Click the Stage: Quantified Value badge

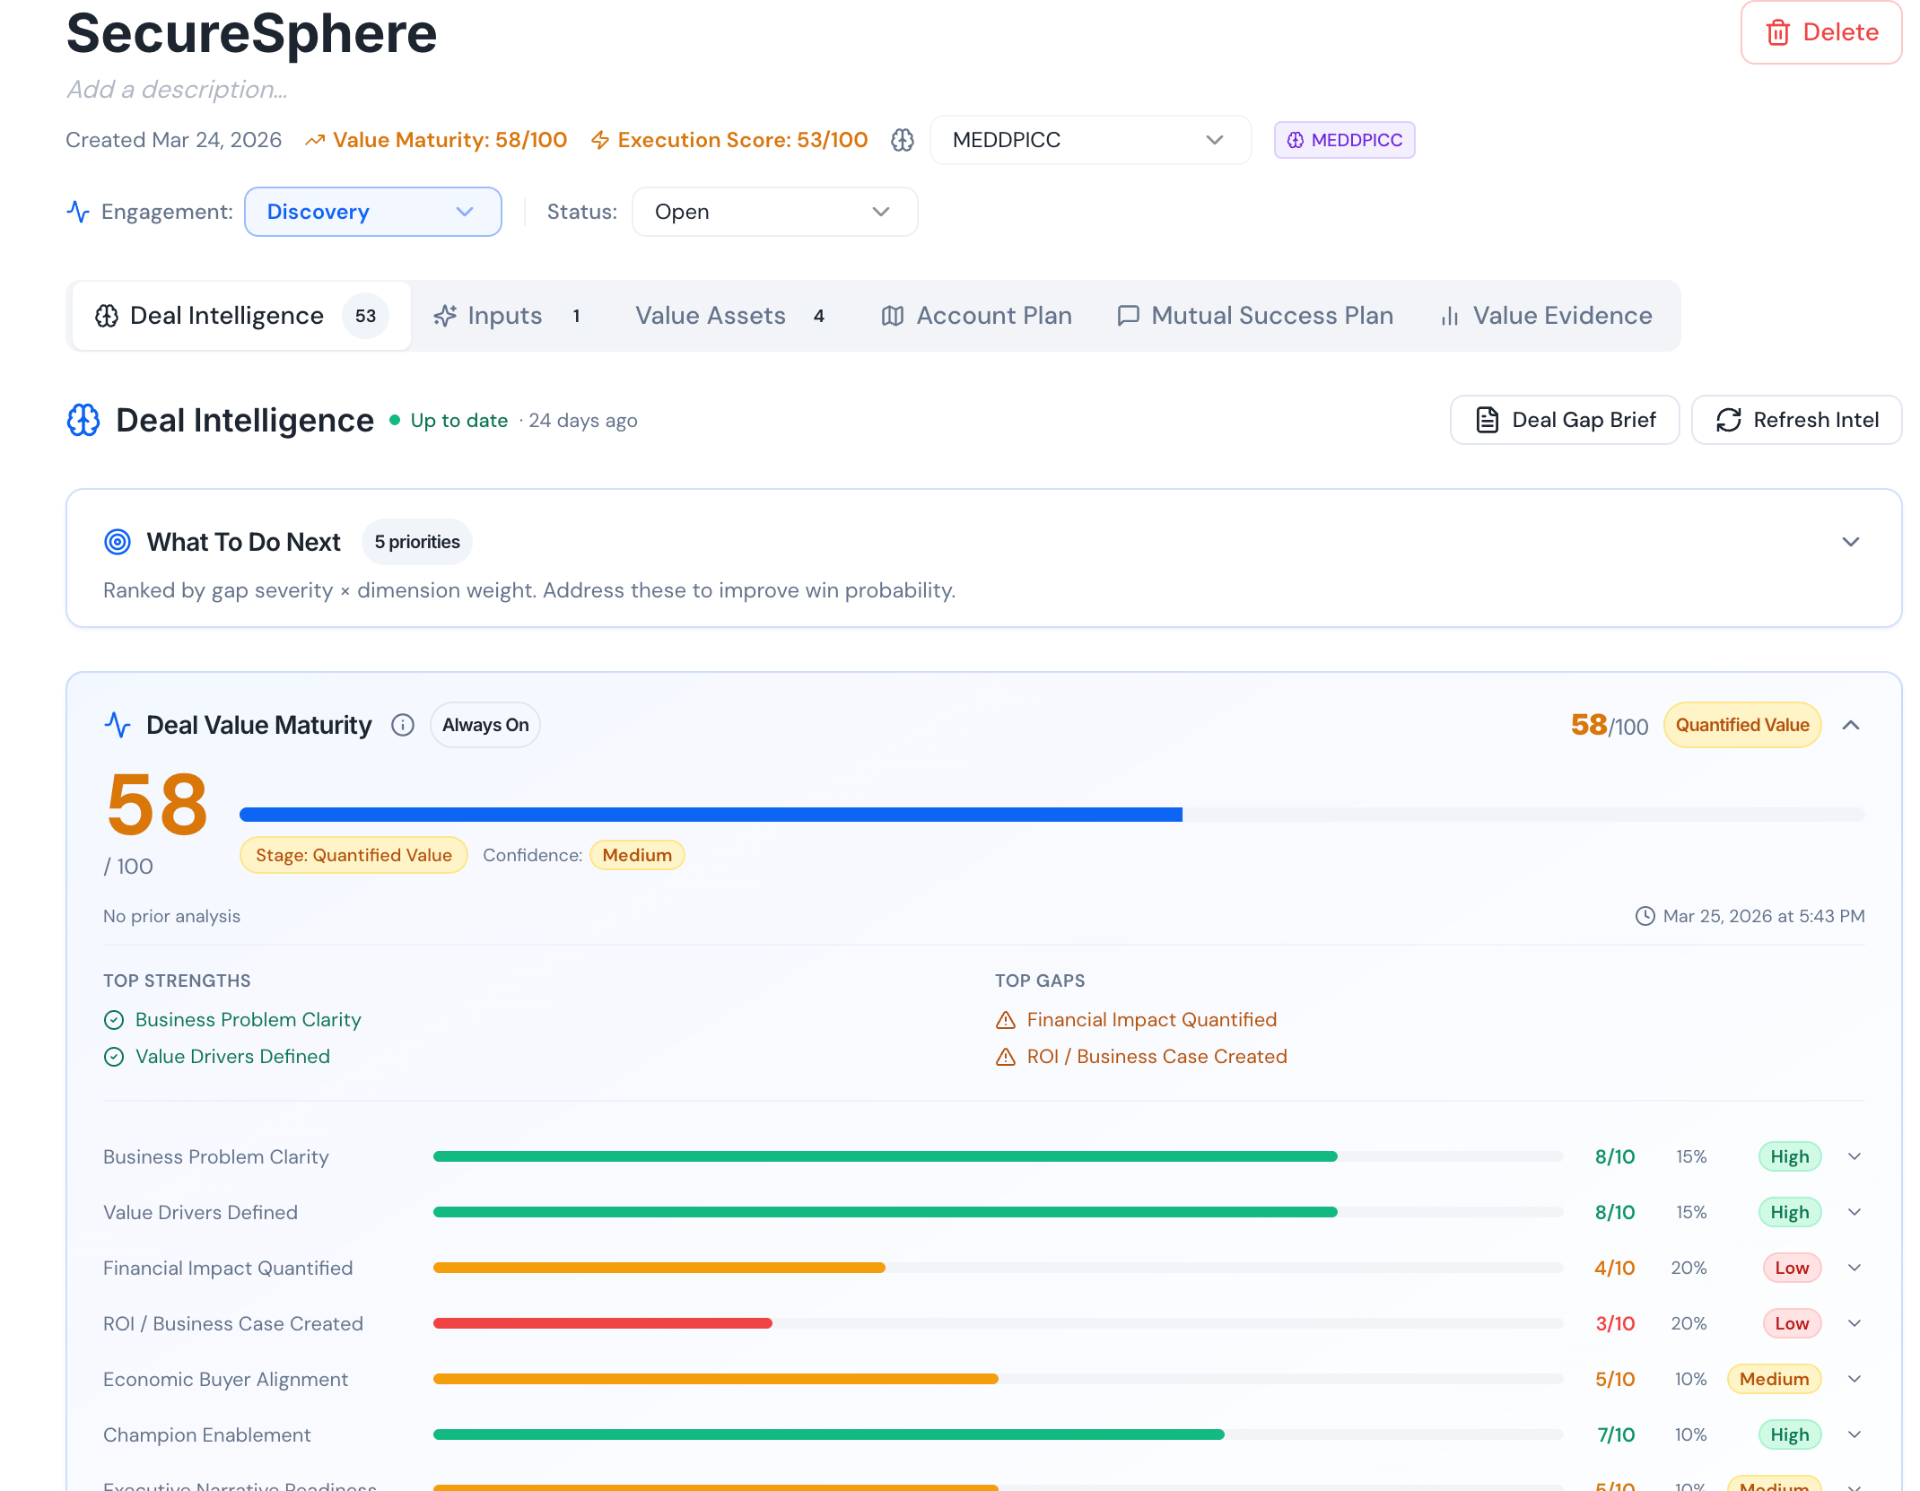(x=353, y=855)
